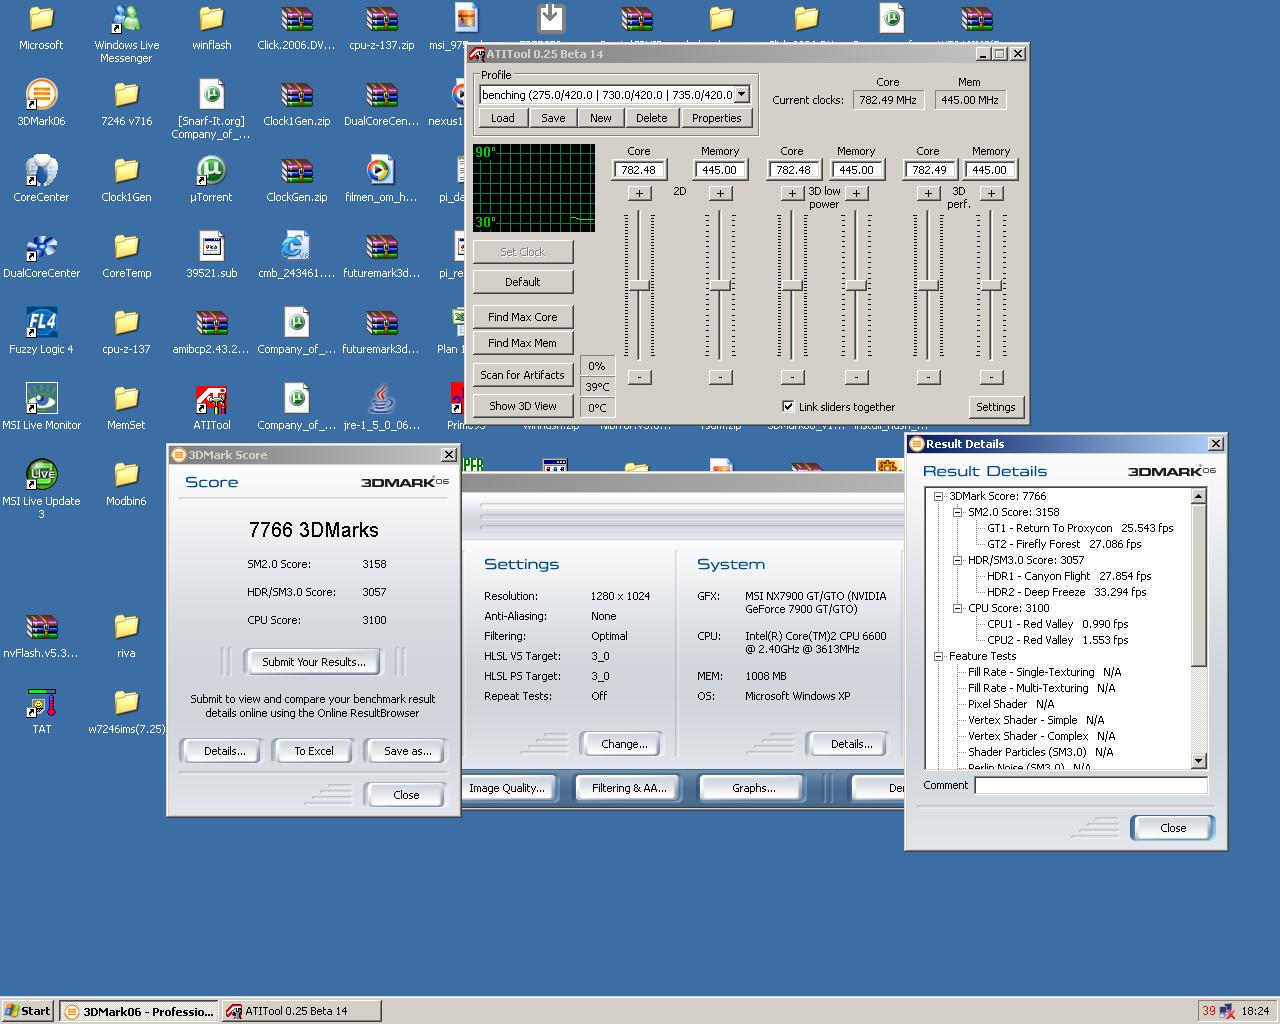Launch the ATITool desktop shortcut
The image size is (1280, 1024).
[211, 407]
